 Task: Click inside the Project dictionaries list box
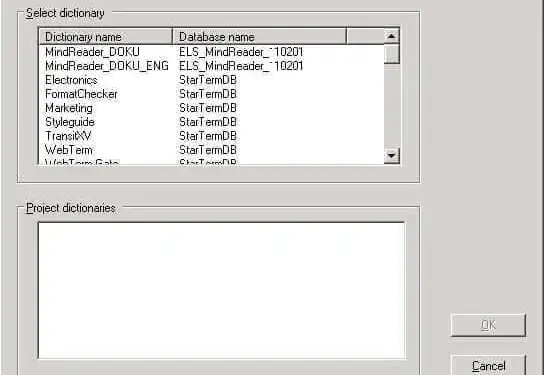click(221, 290)
